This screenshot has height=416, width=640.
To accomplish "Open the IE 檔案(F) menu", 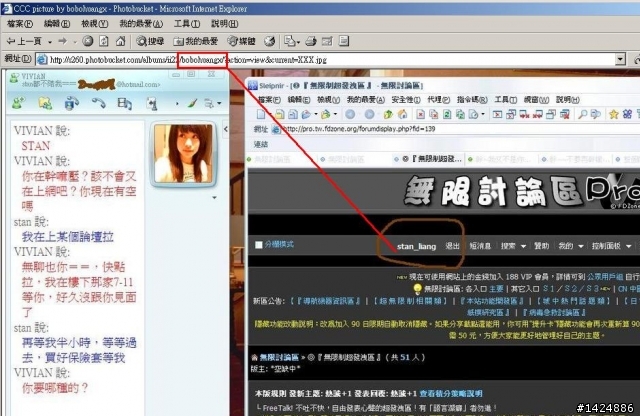I will point(20,24).
